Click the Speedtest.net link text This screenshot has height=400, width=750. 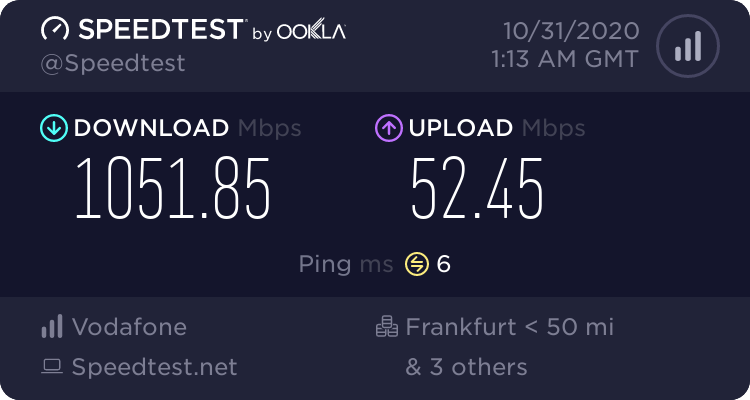coord(155,367)
